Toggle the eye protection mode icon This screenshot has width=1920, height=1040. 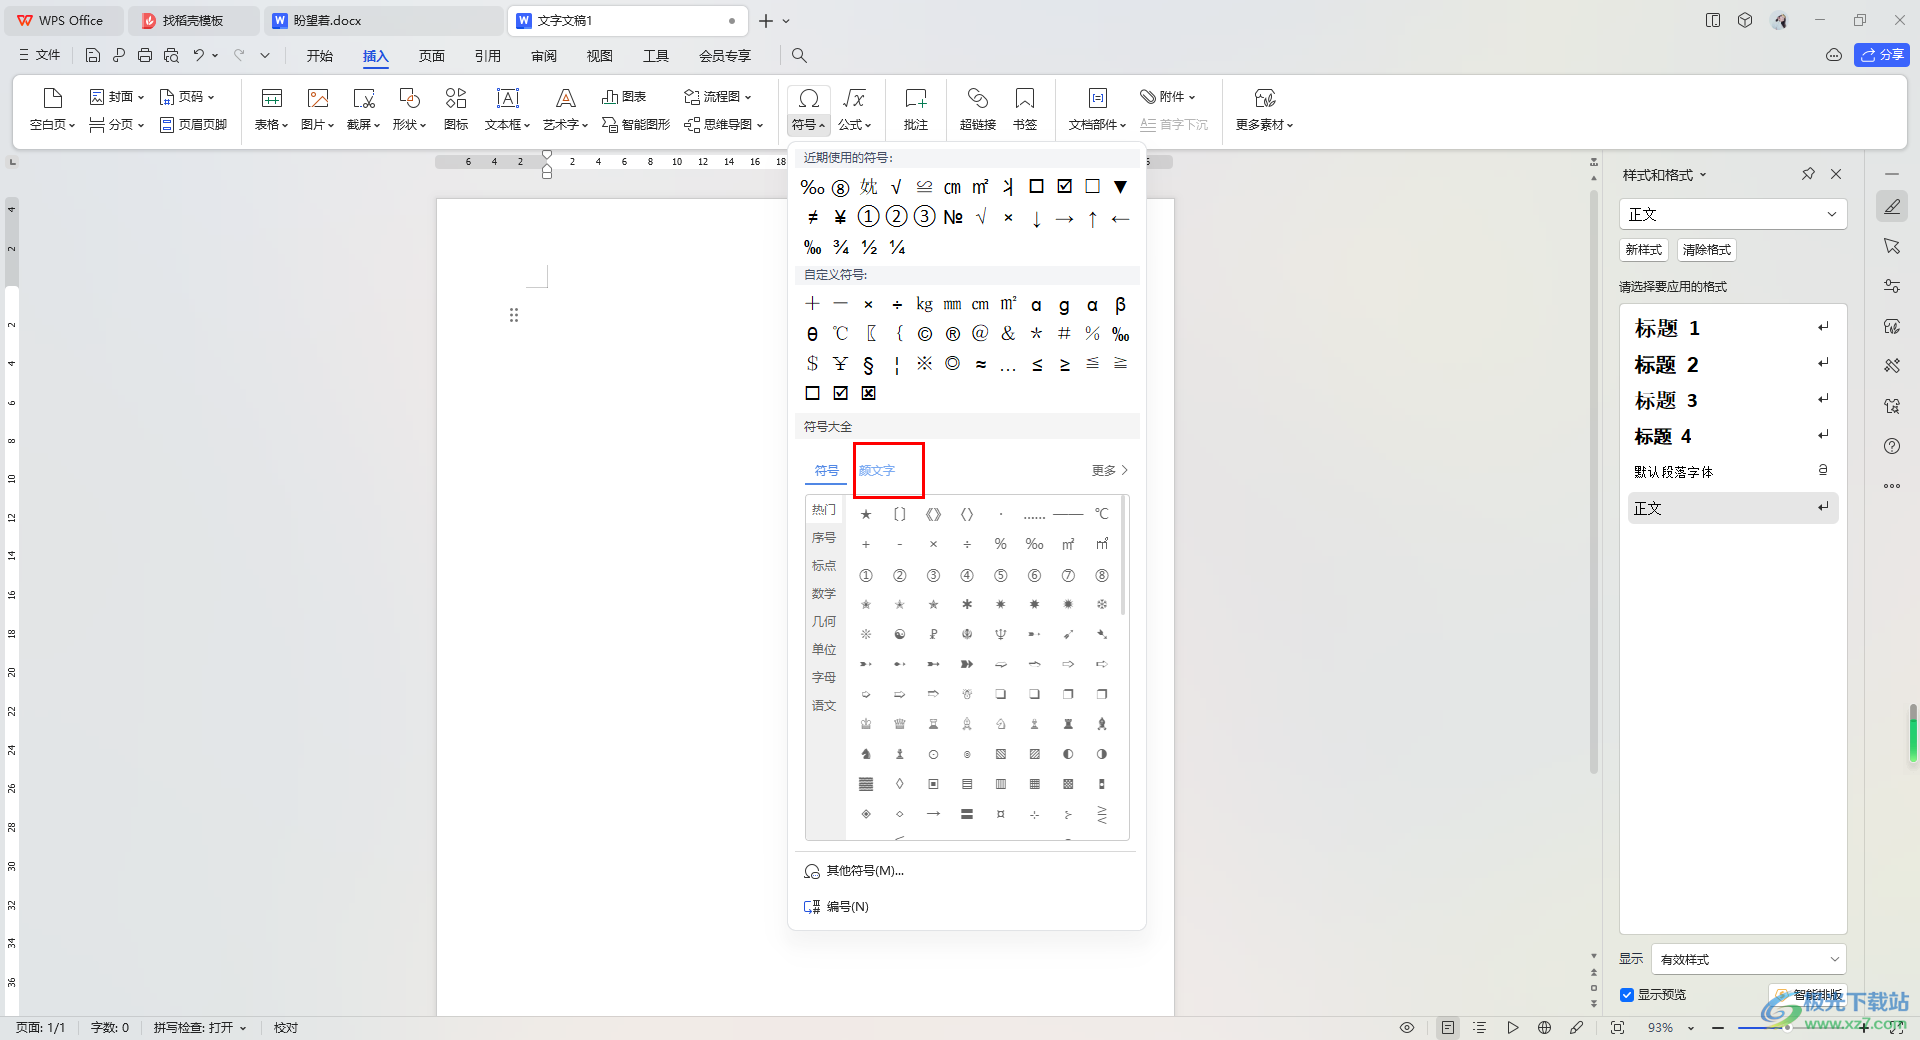pyautogui.click(x=1407, y=1027)
